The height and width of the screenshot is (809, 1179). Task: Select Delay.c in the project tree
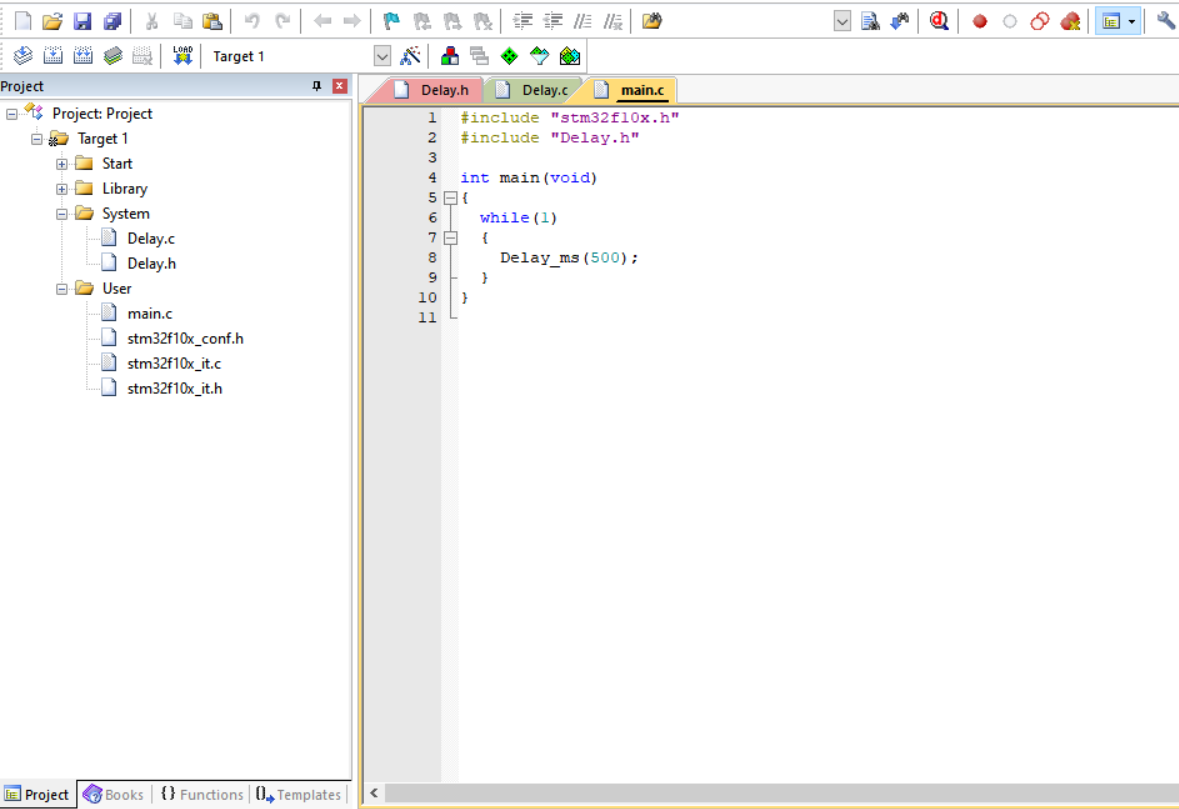click(x=150, y=238)
